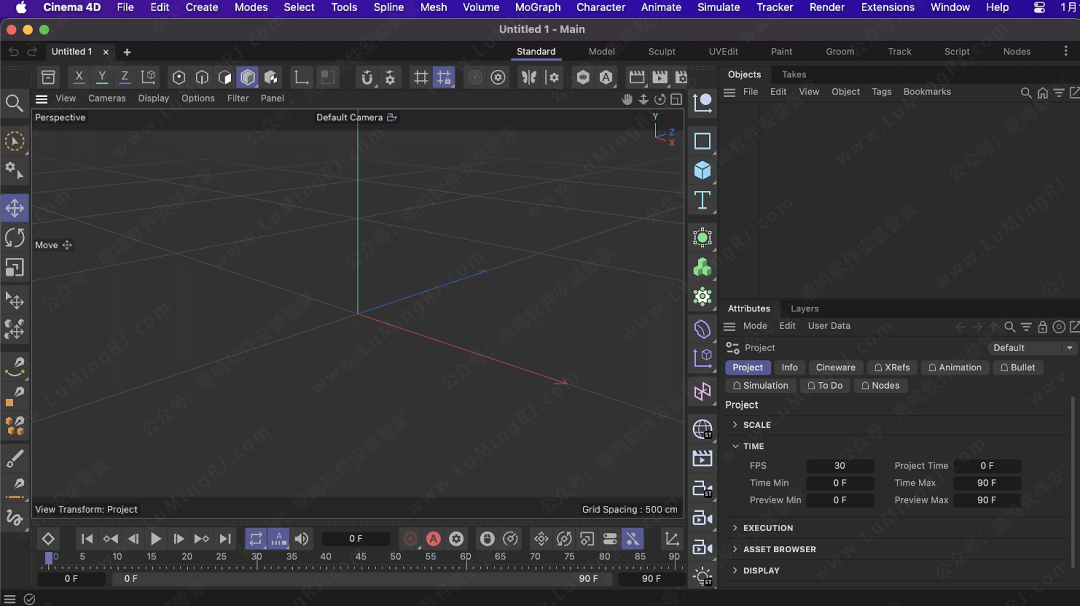Click the FPS value field
Viewport: 1080px width, 606px height.
[840, 466]
